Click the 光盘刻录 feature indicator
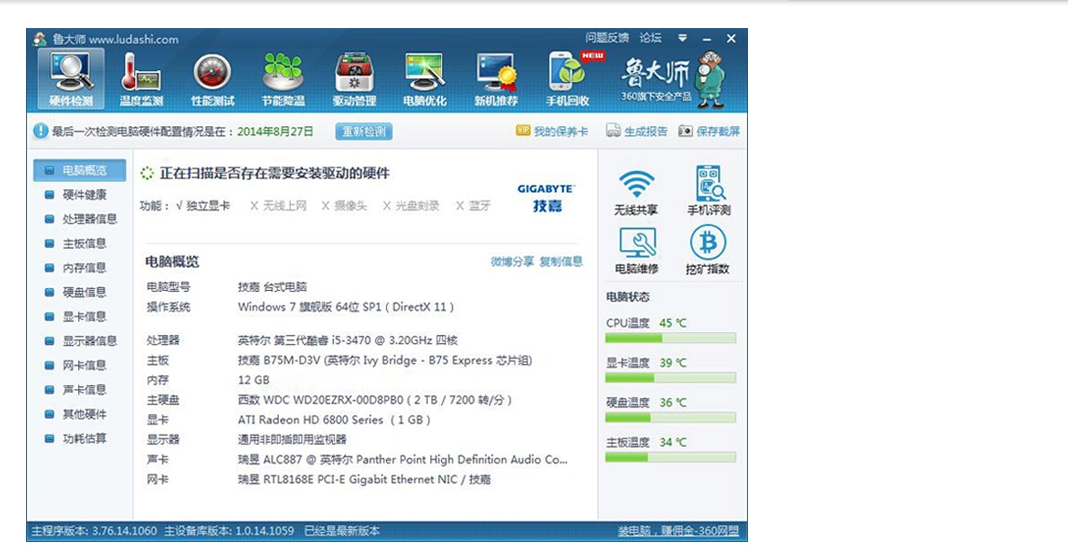Viewport: 1068px width, 546px height. 411,206
